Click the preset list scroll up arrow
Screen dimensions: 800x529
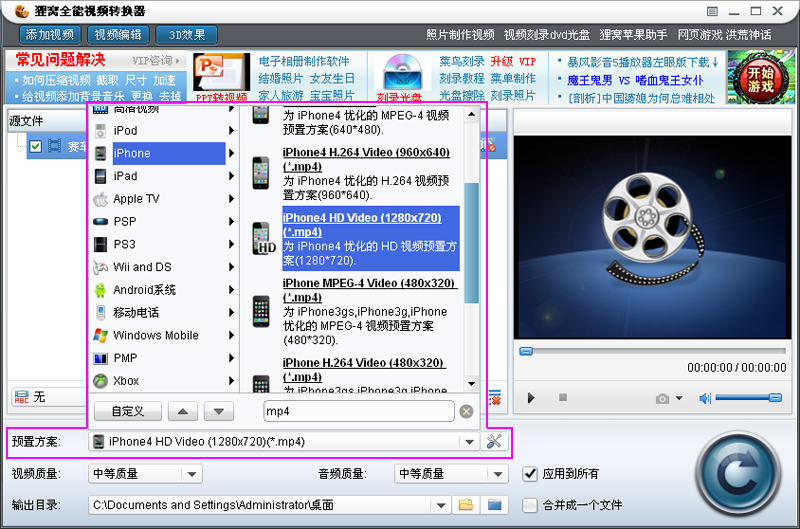tap(471, 114)
